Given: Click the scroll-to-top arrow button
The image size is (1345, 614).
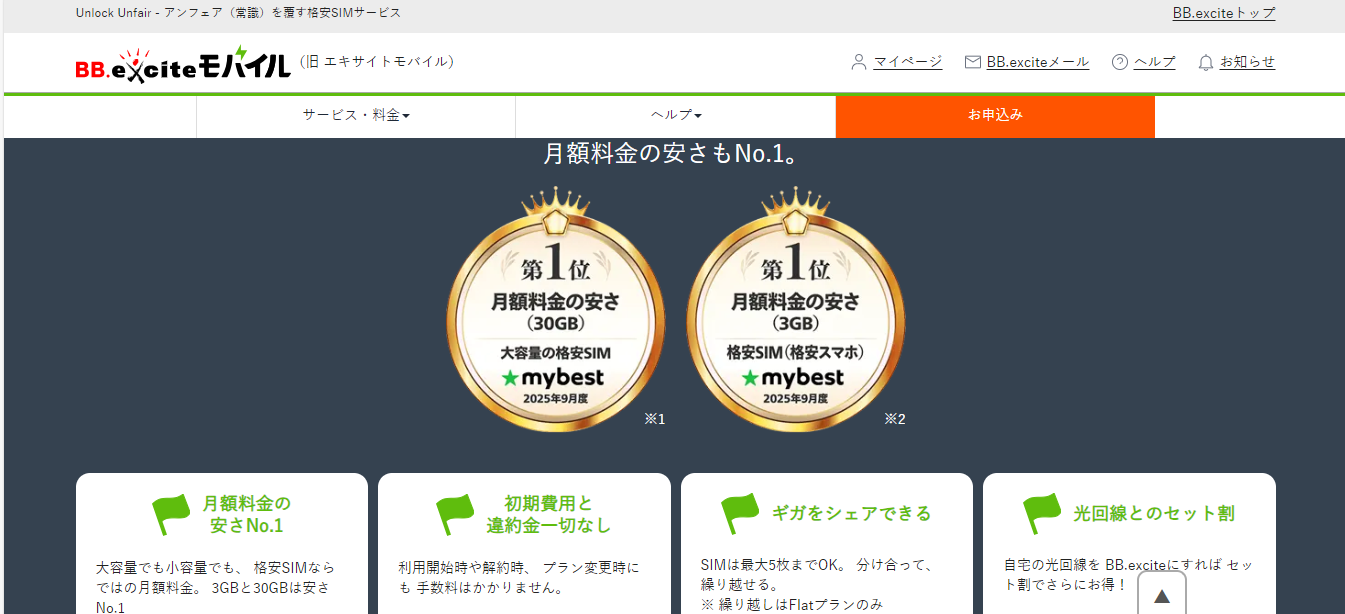Looking at the screenshot, I should 1161,596.
